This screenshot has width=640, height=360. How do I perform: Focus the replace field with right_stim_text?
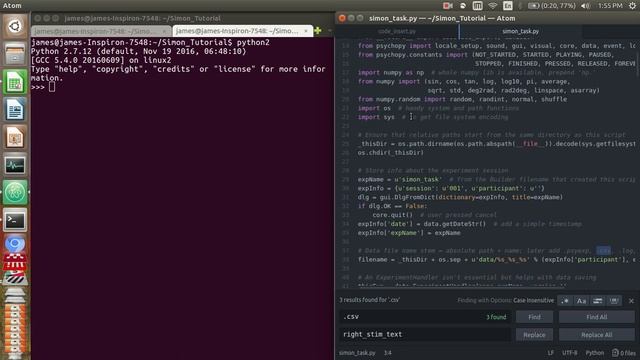click(424, 335)
